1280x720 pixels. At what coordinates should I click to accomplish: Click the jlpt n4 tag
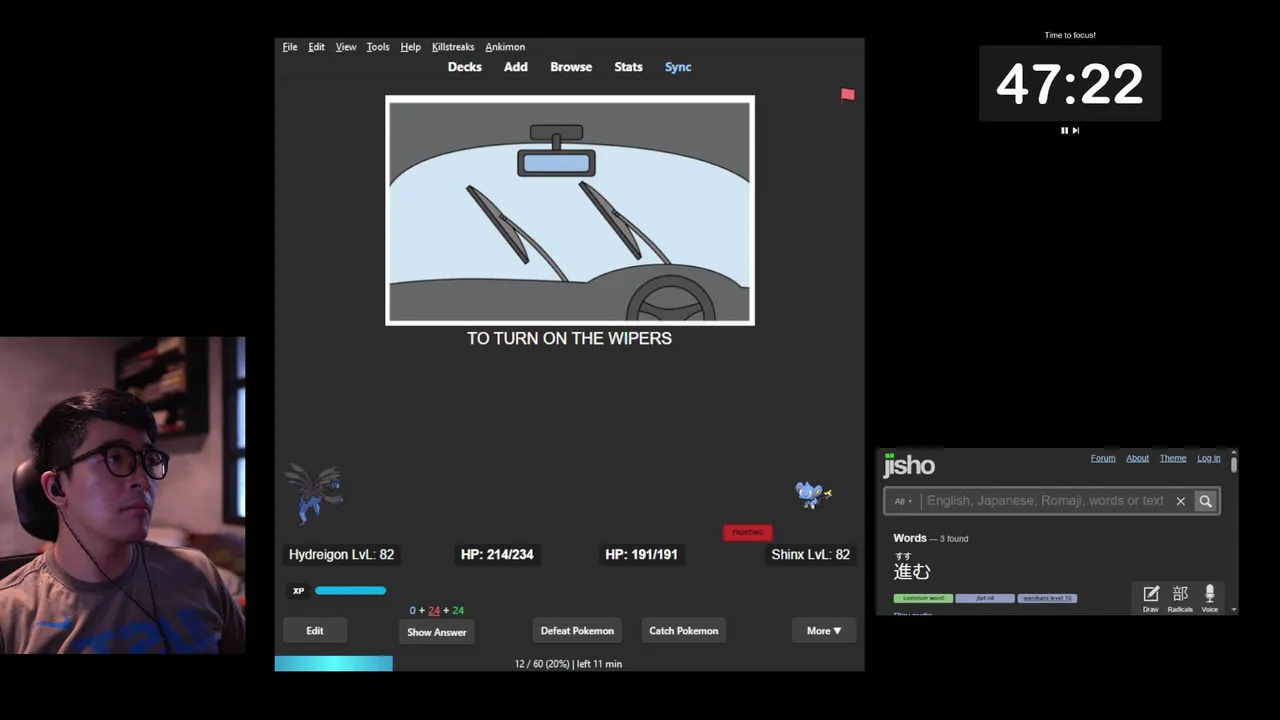coord(985,598)
